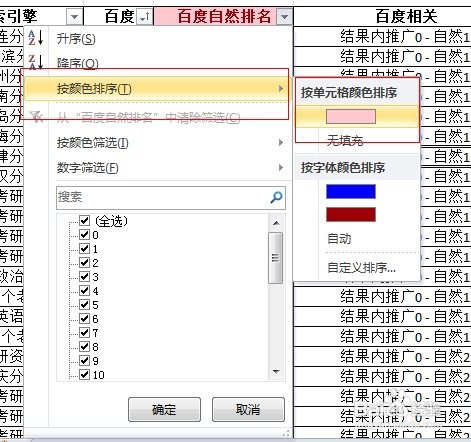Uncheck the value 5 checkbox
Viewport: 471px width, 442px height.
point(85,305)
